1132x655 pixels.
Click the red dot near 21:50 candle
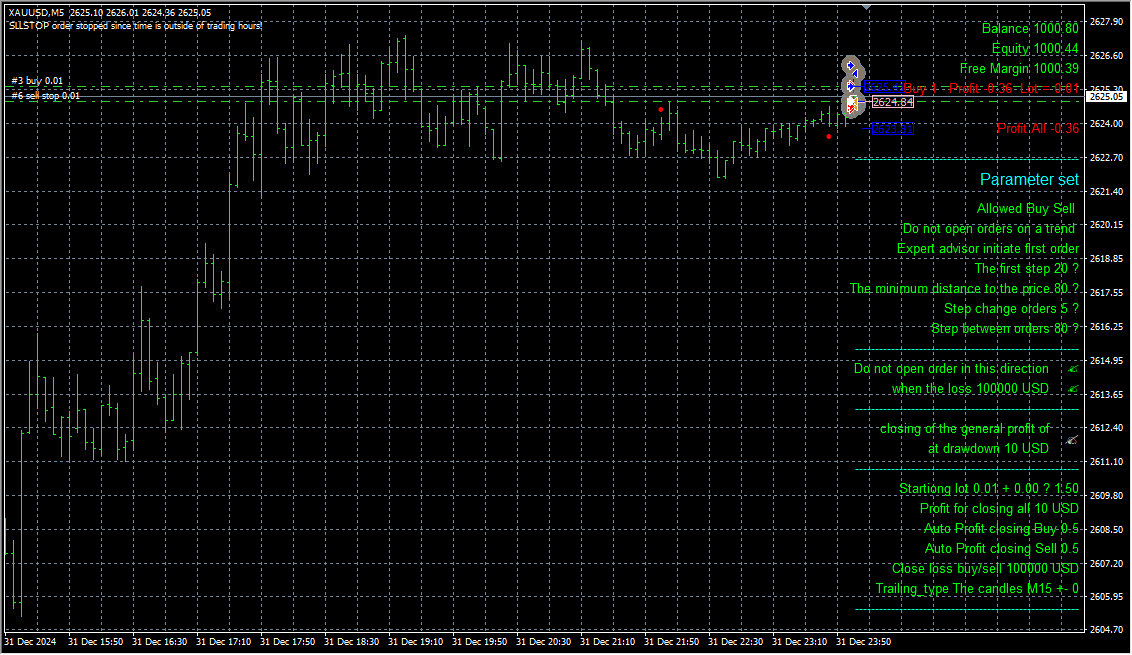tap(661, 109)
